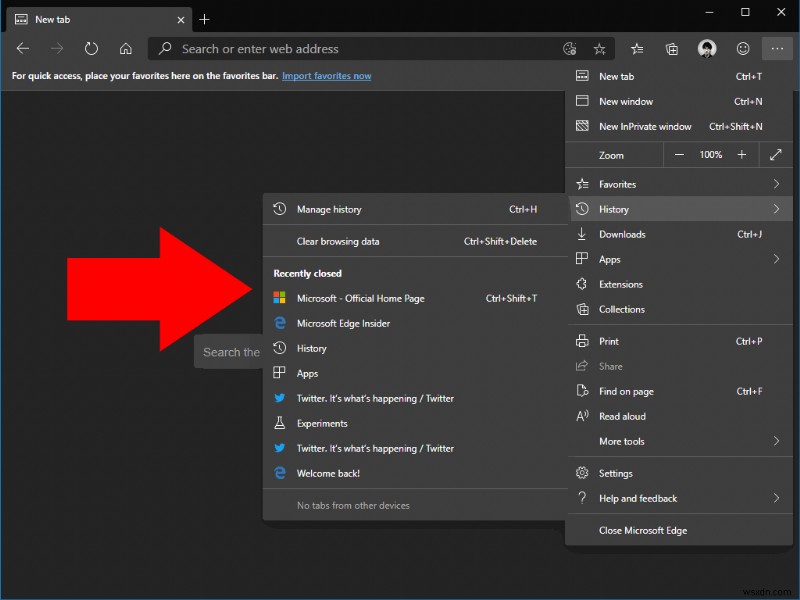Reload the page with the refresh icon
This screenshot has height=600, width=800.
[x=90, y=48]
